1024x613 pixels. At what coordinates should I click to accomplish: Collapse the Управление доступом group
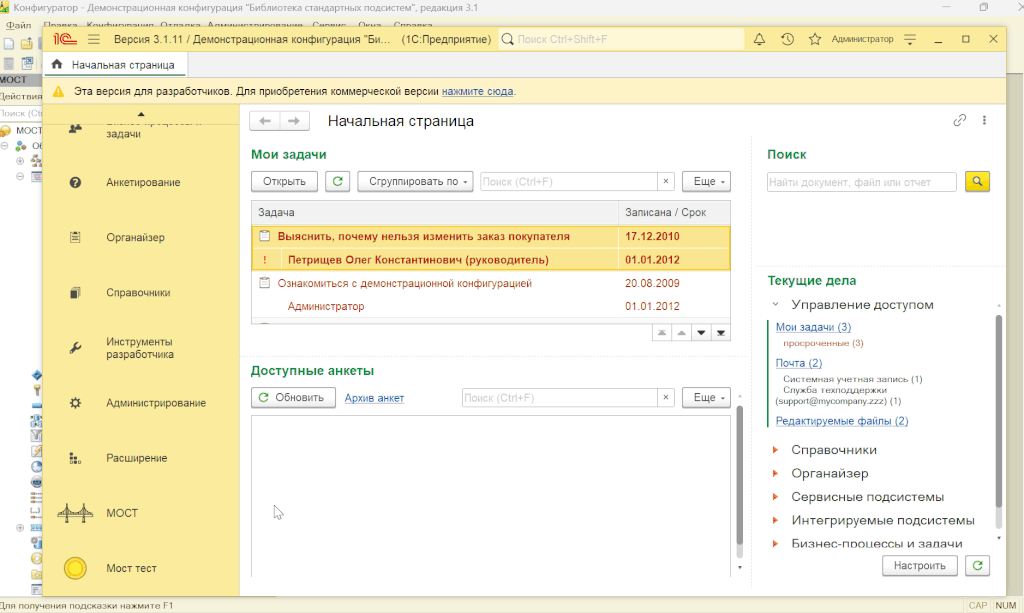[x=775, y=304]
